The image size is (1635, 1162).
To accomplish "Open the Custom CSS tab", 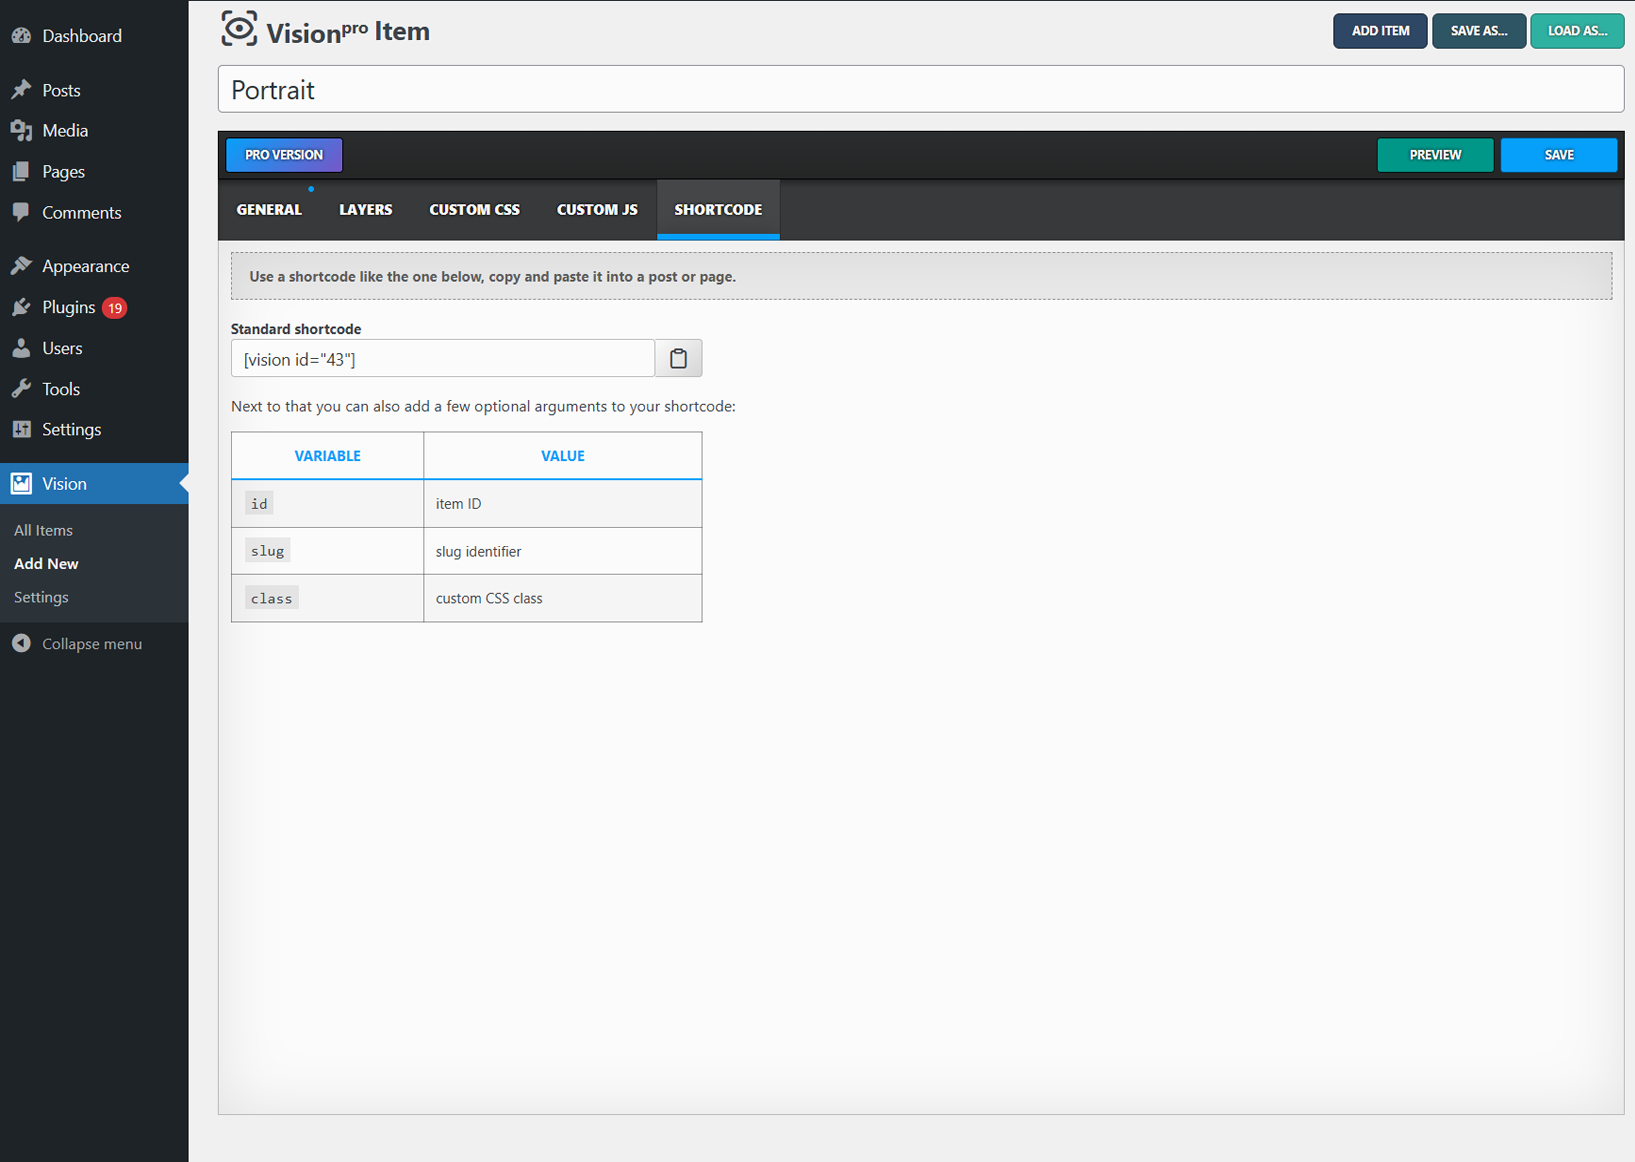I will tap(475, 210).
